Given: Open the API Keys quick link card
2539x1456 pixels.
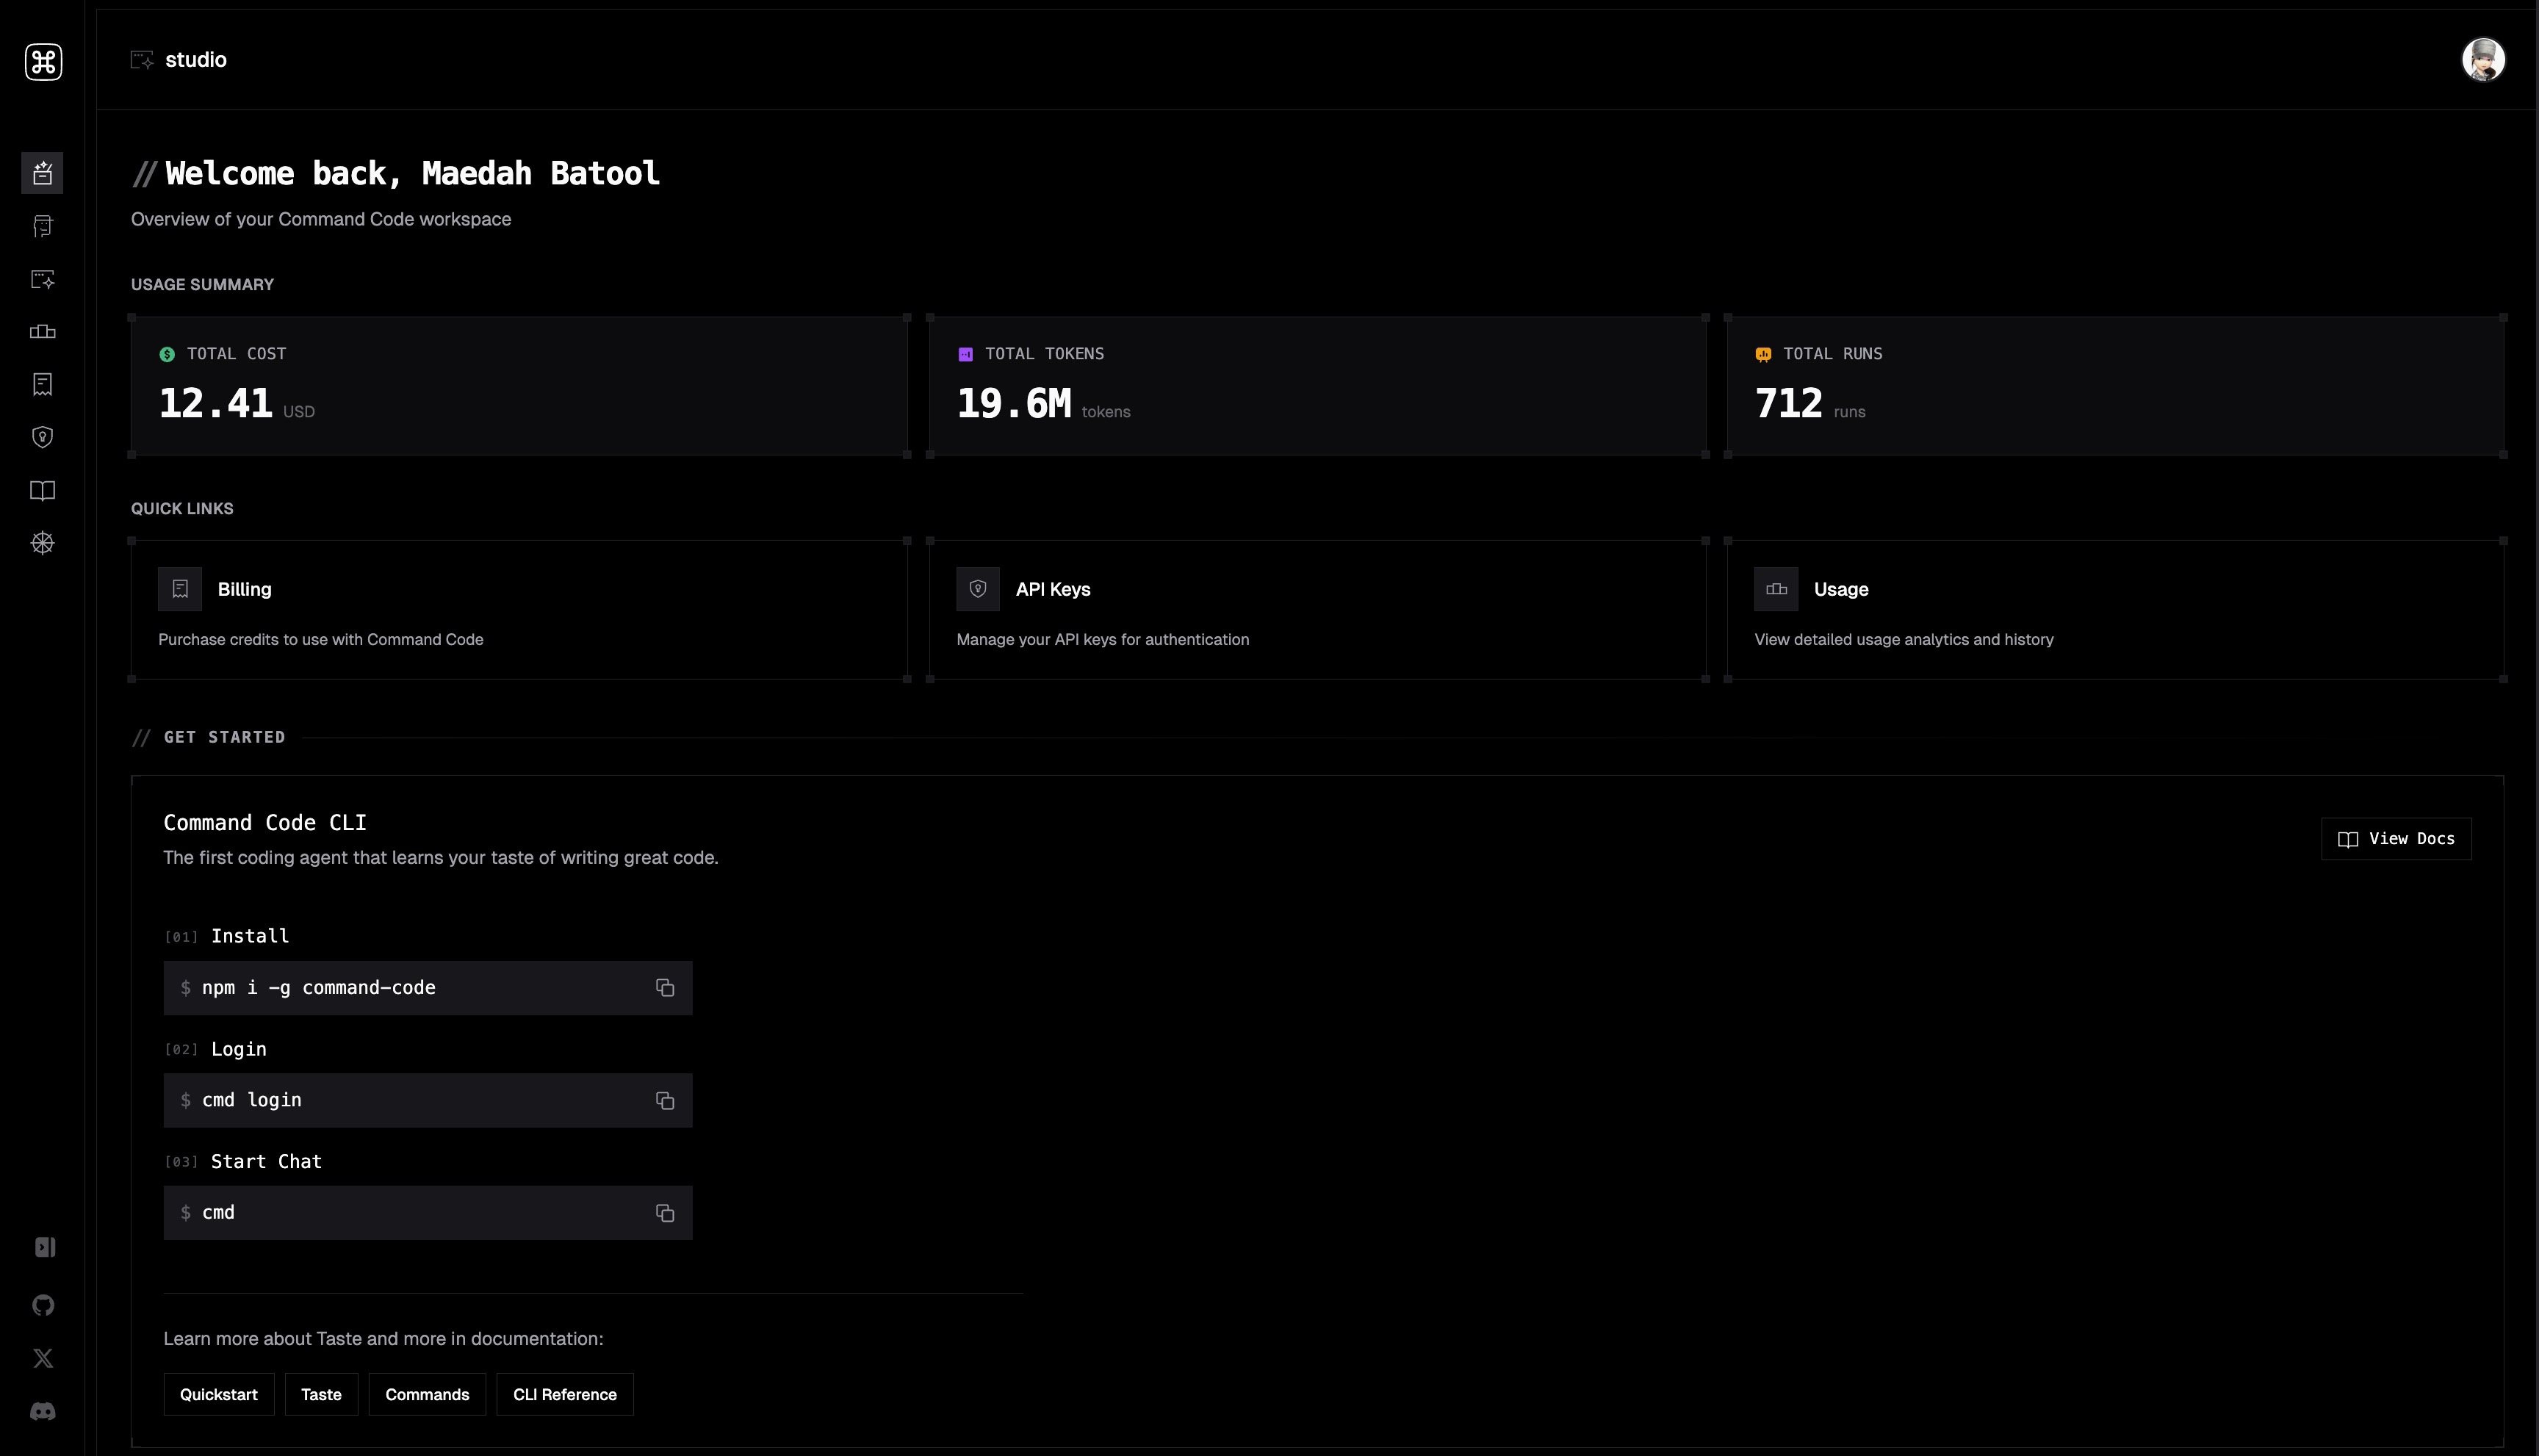Looking at the screenshot, I should click(x=1316, y=610).
